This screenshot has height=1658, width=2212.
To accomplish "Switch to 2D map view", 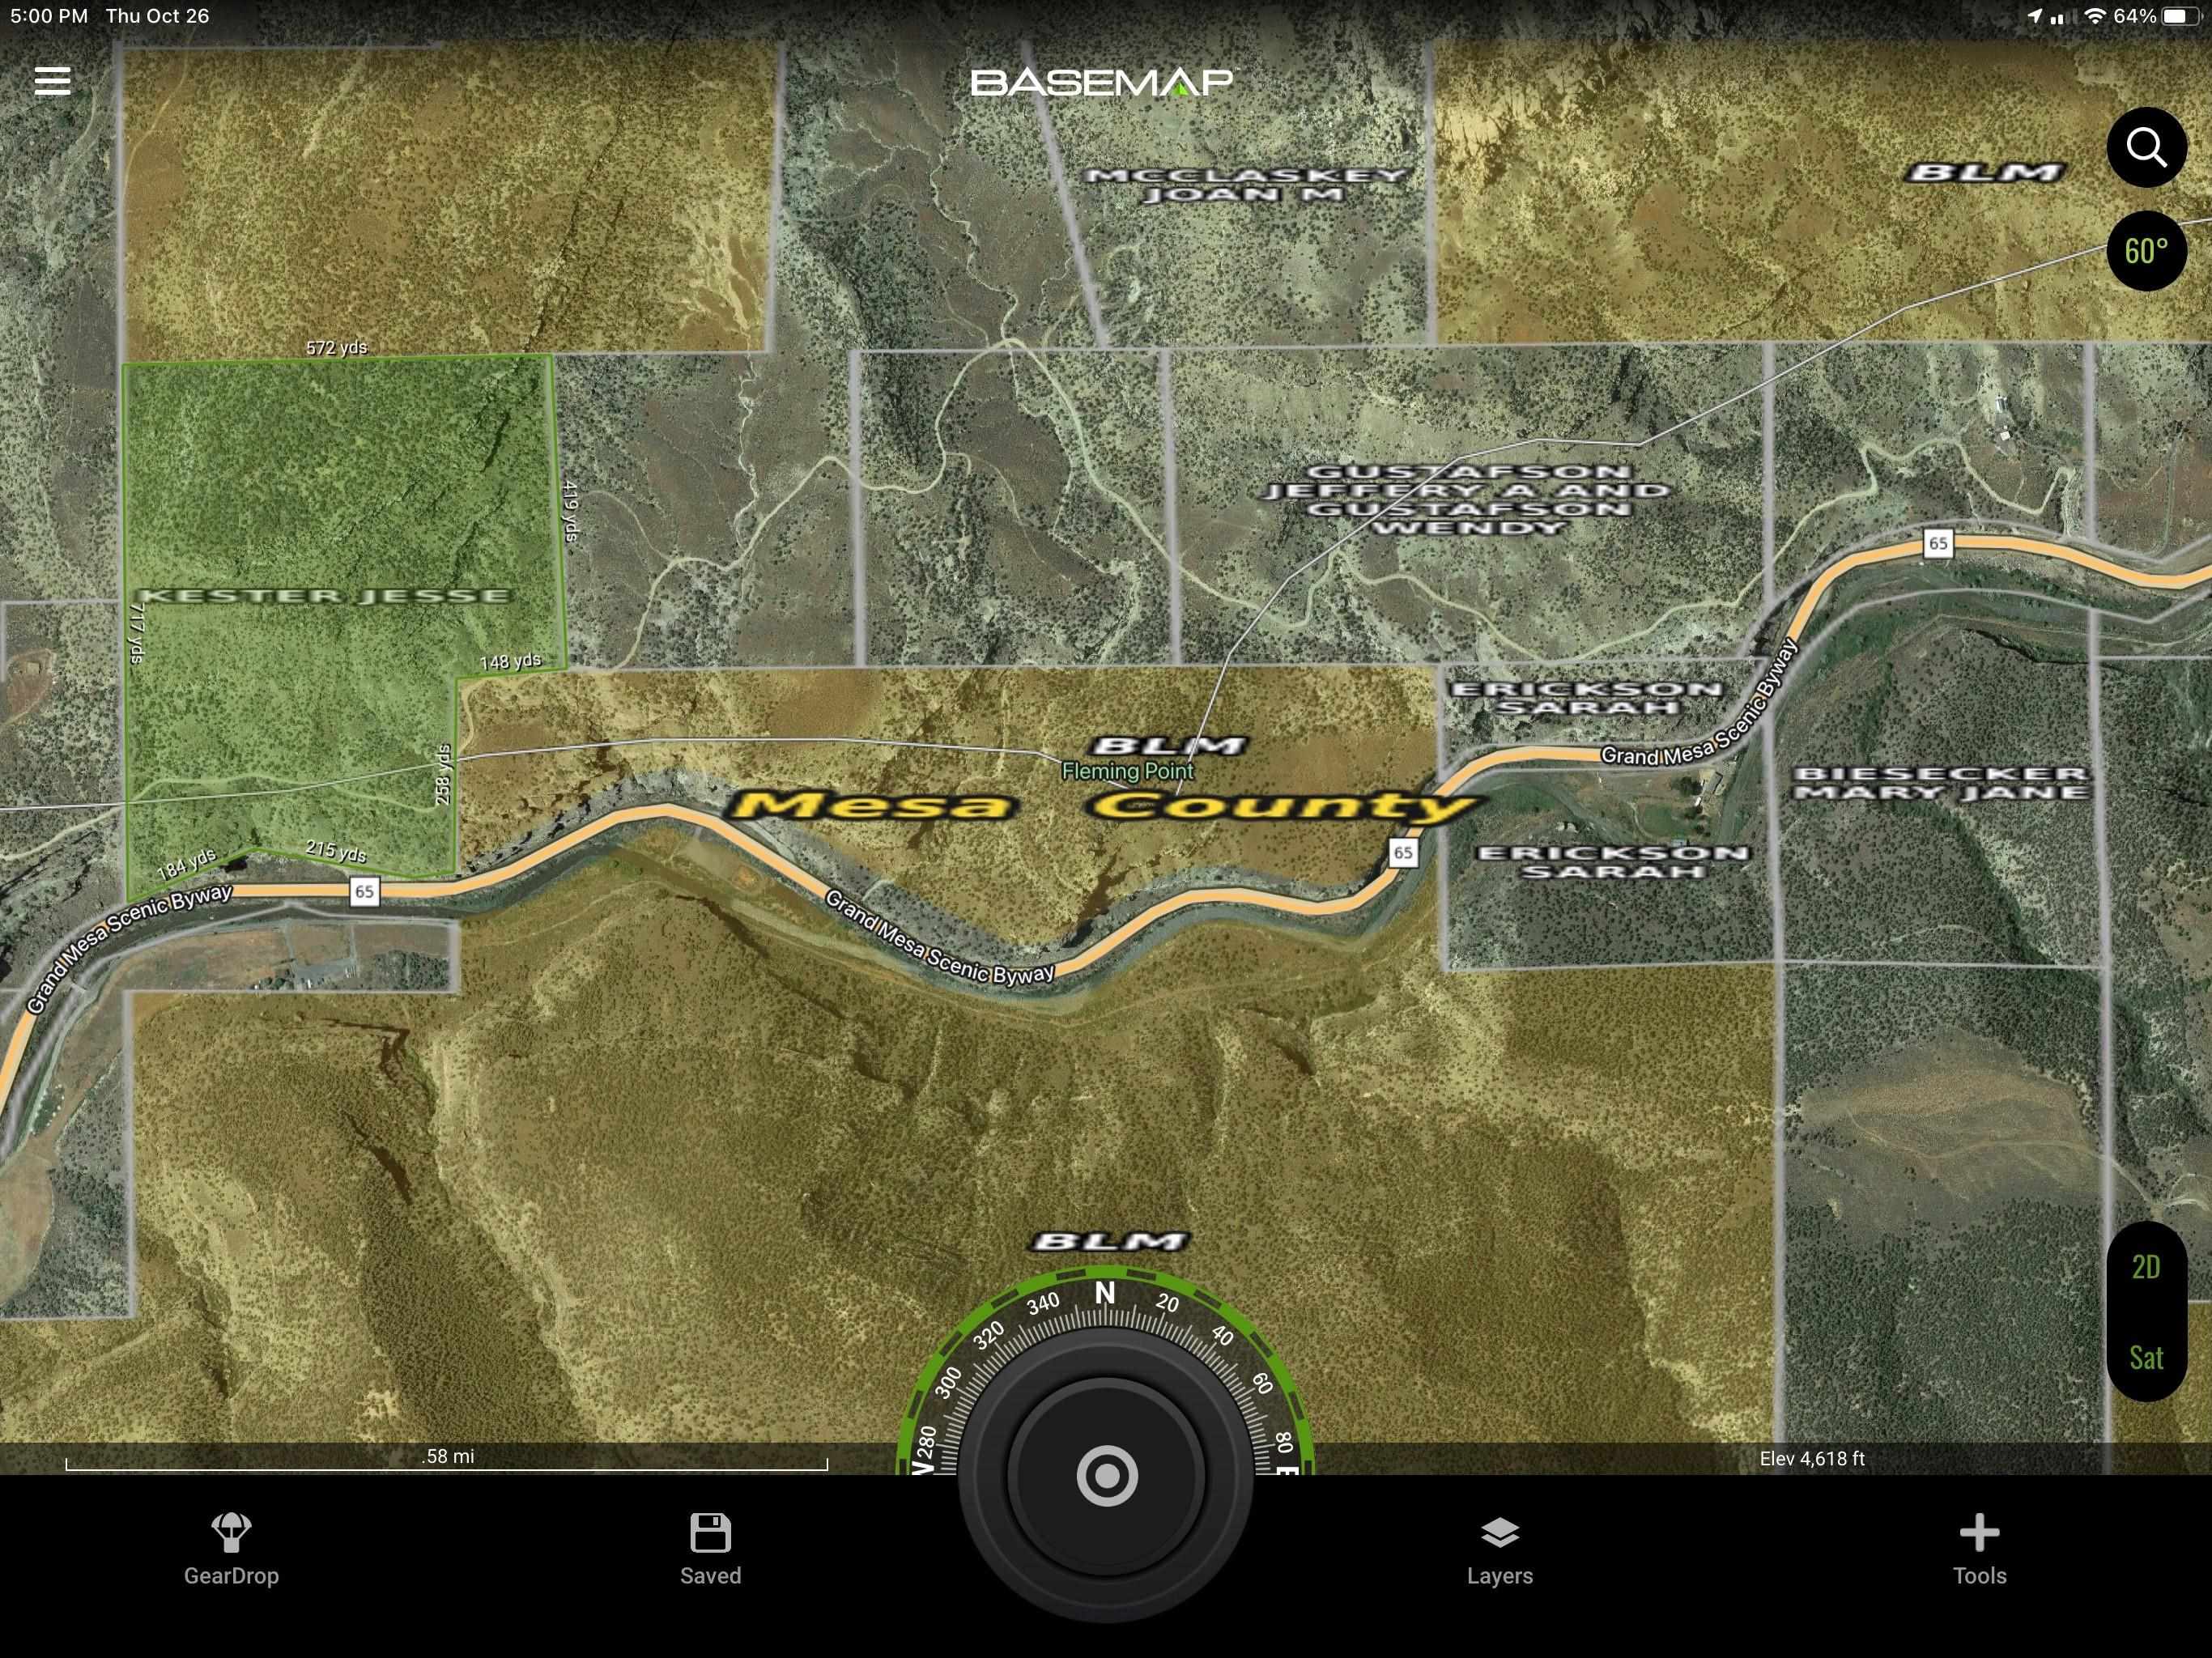I will click(x=2146, y=1266).
